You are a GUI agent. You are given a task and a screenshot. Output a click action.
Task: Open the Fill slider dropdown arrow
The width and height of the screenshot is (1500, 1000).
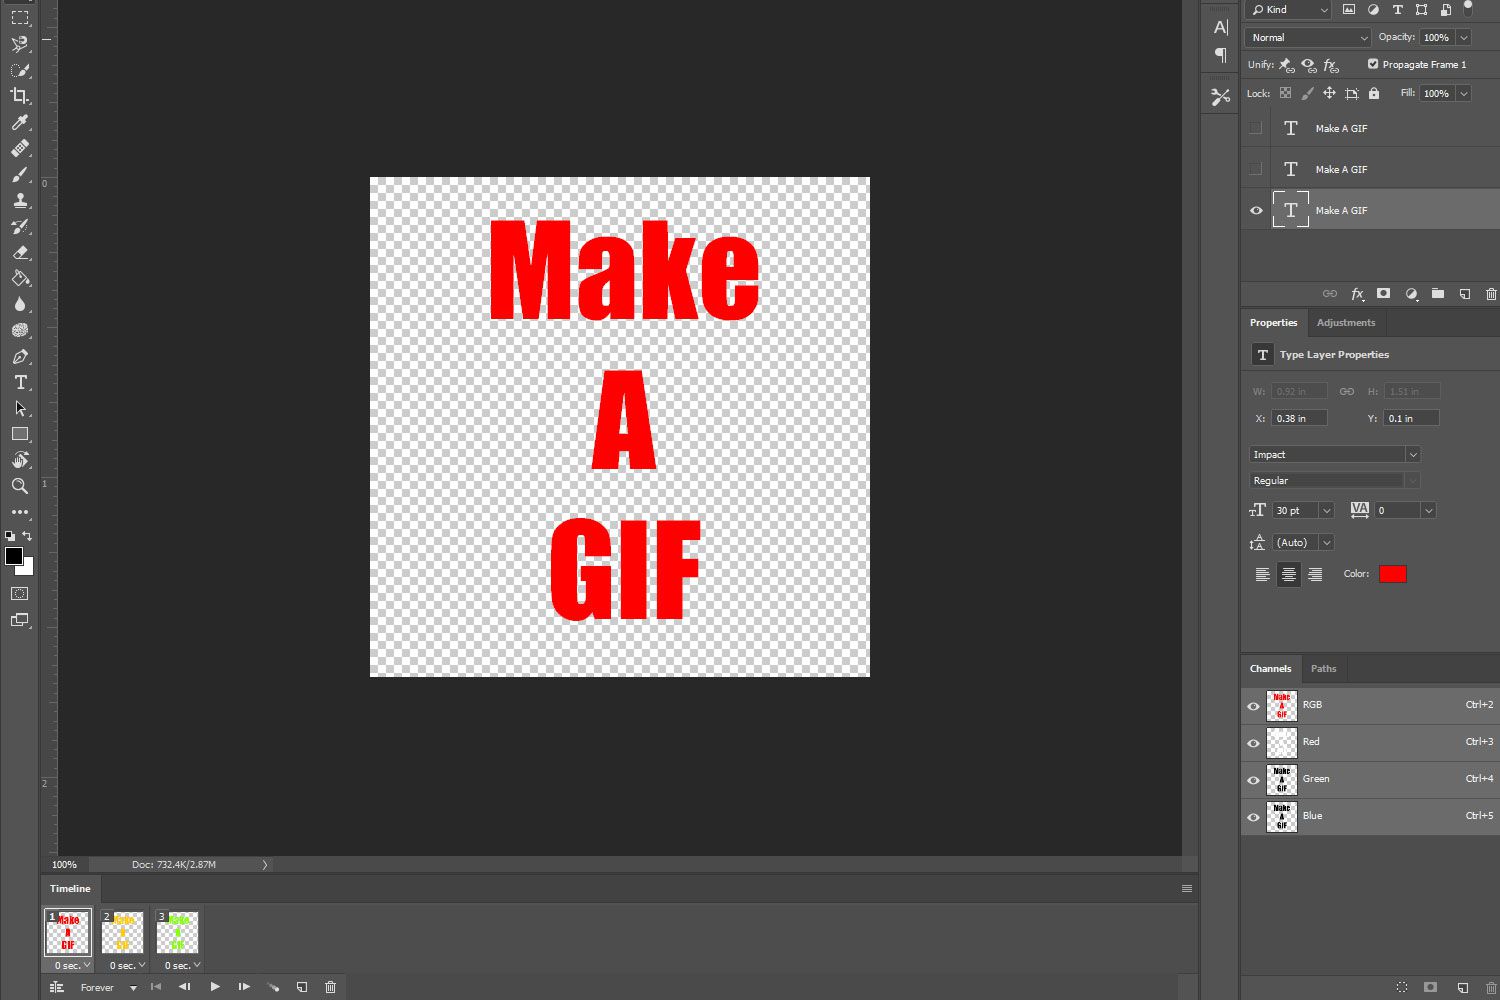(x=1464, y=93)
